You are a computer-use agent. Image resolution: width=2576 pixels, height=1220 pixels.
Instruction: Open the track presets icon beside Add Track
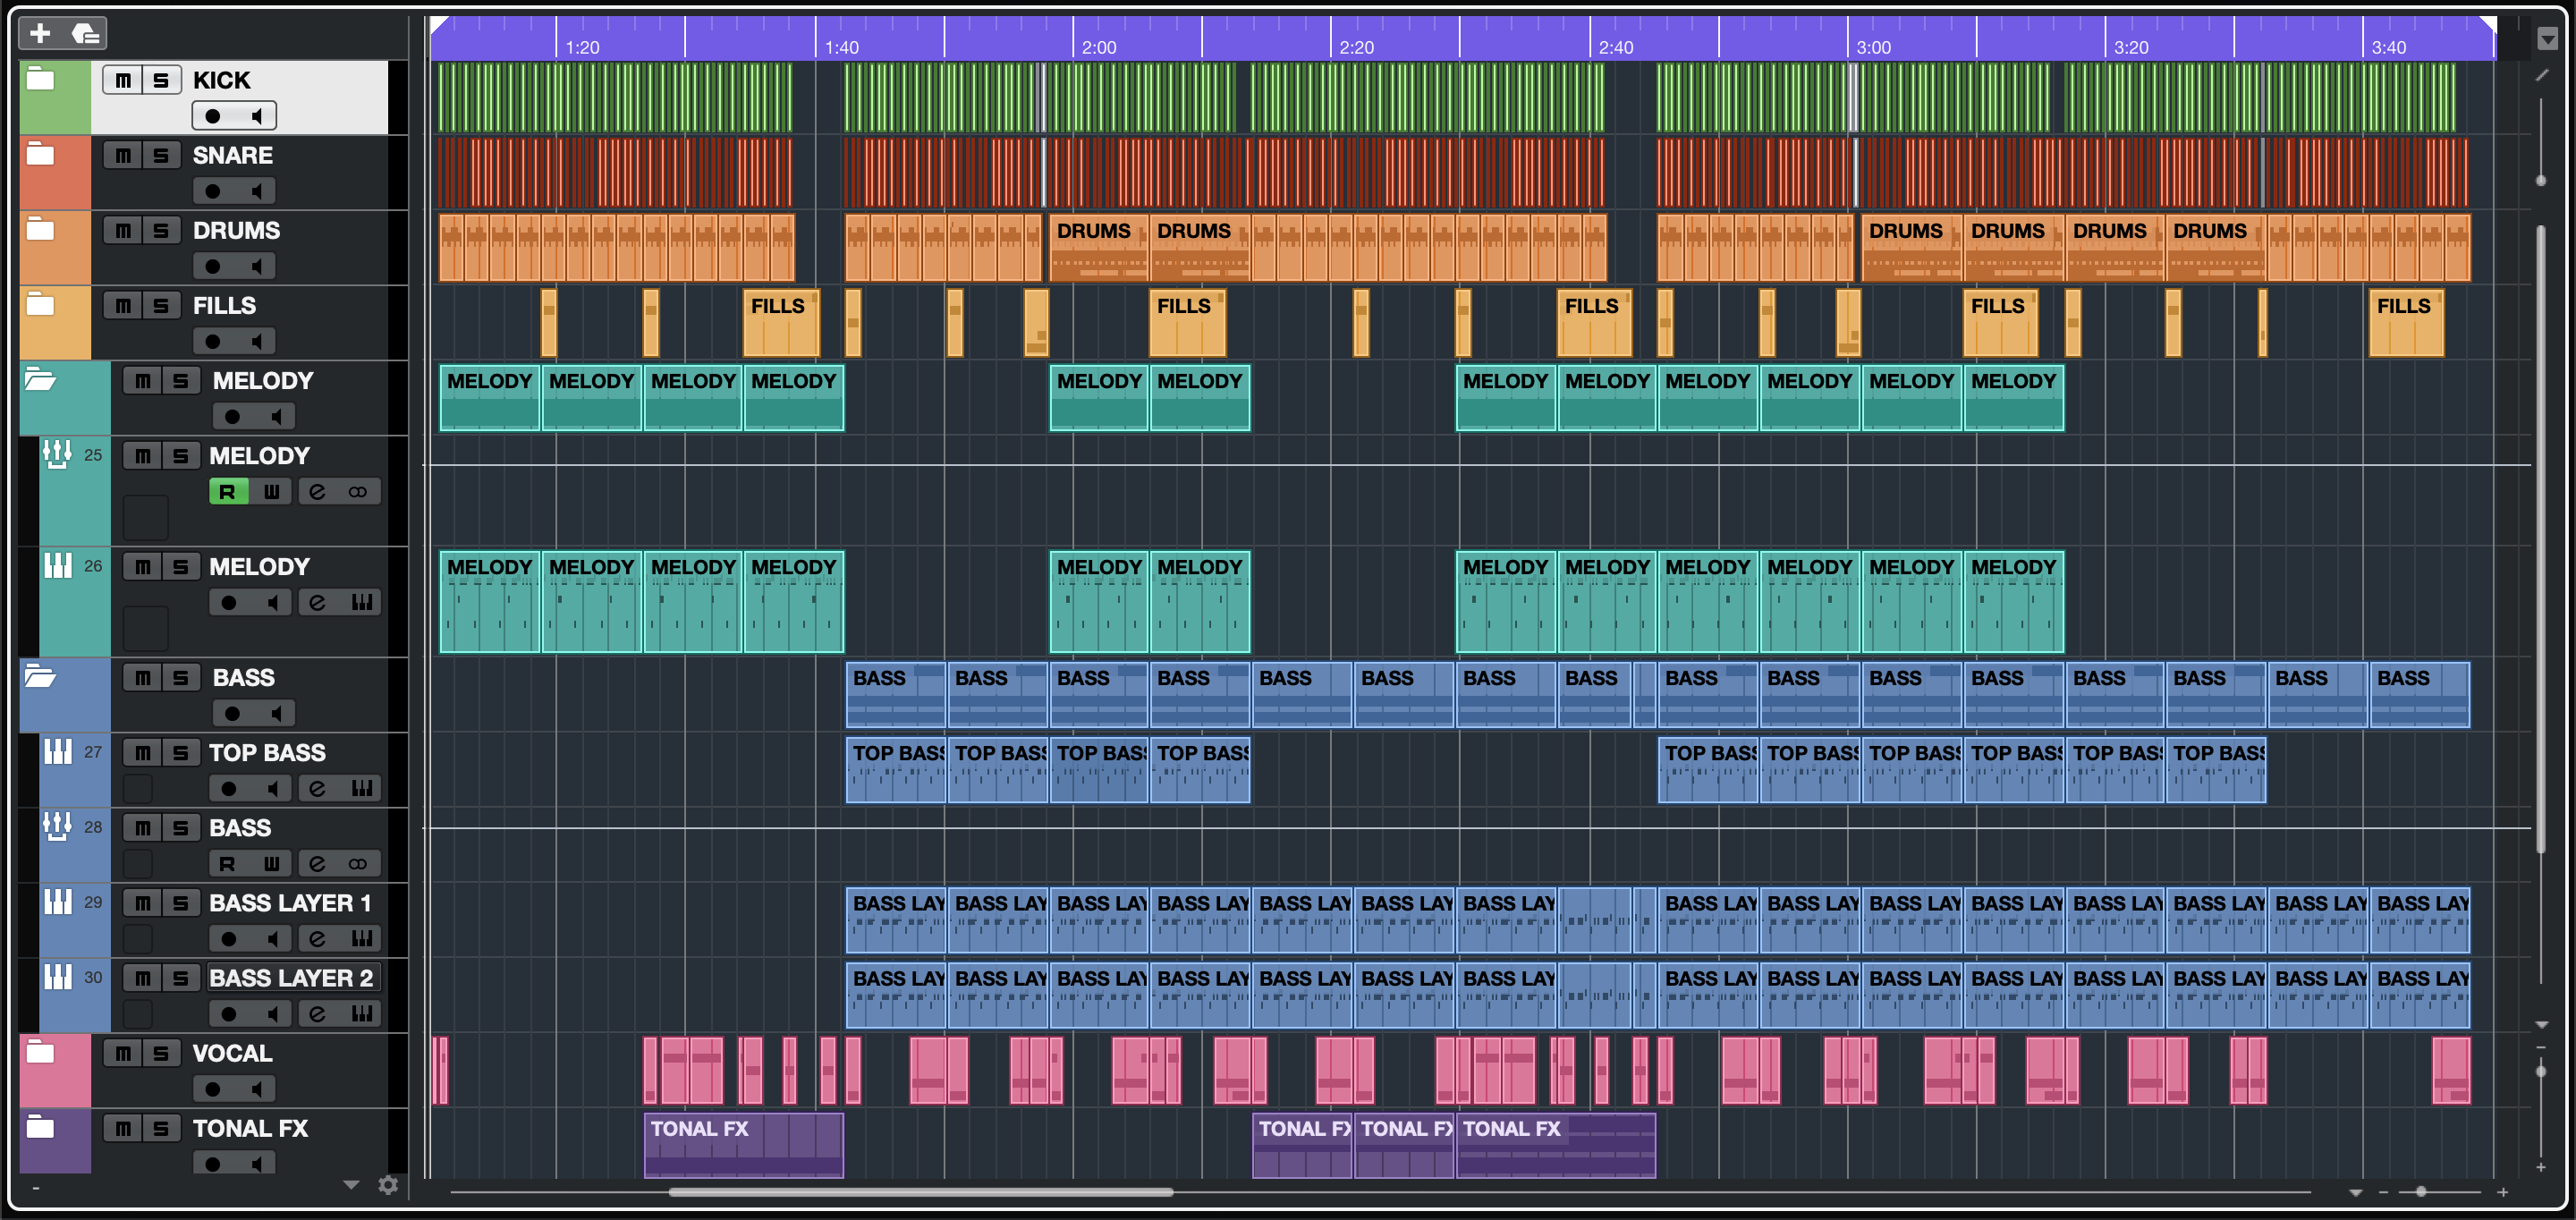click(86, 33)
